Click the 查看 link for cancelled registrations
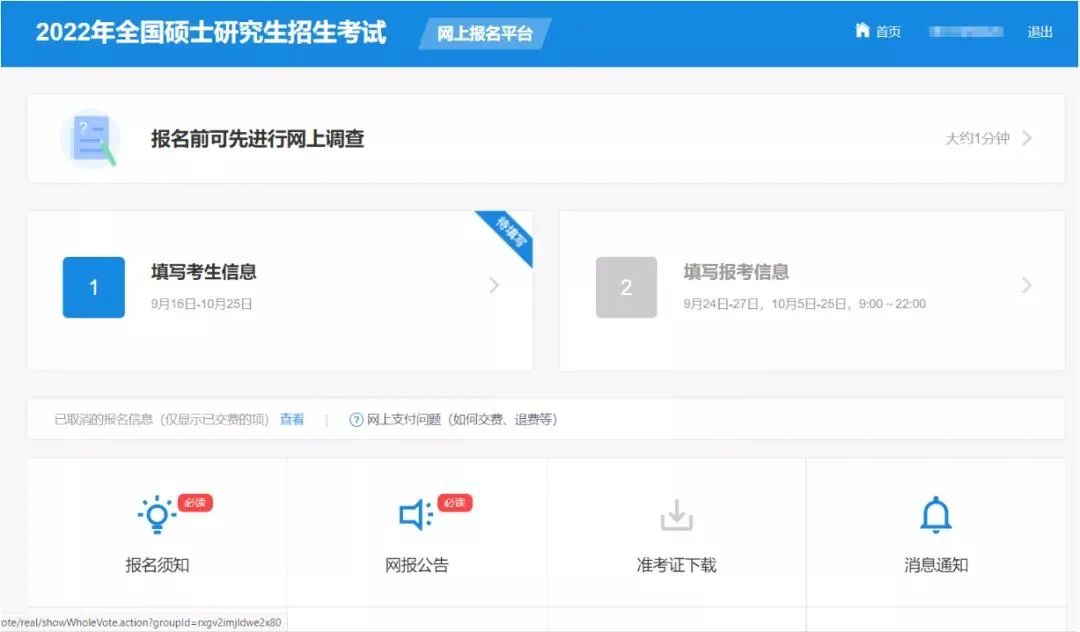 [292, 419]
